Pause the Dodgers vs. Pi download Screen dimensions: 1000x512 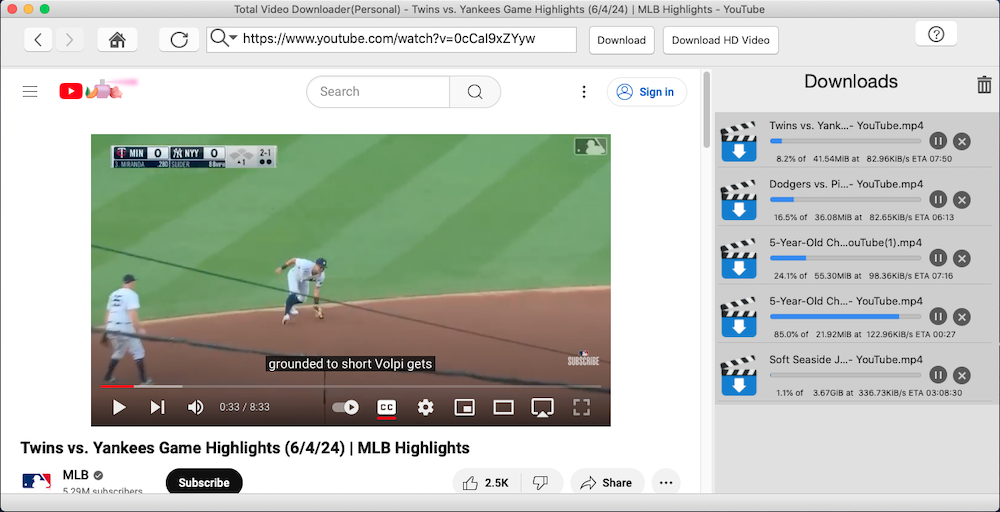938,200
